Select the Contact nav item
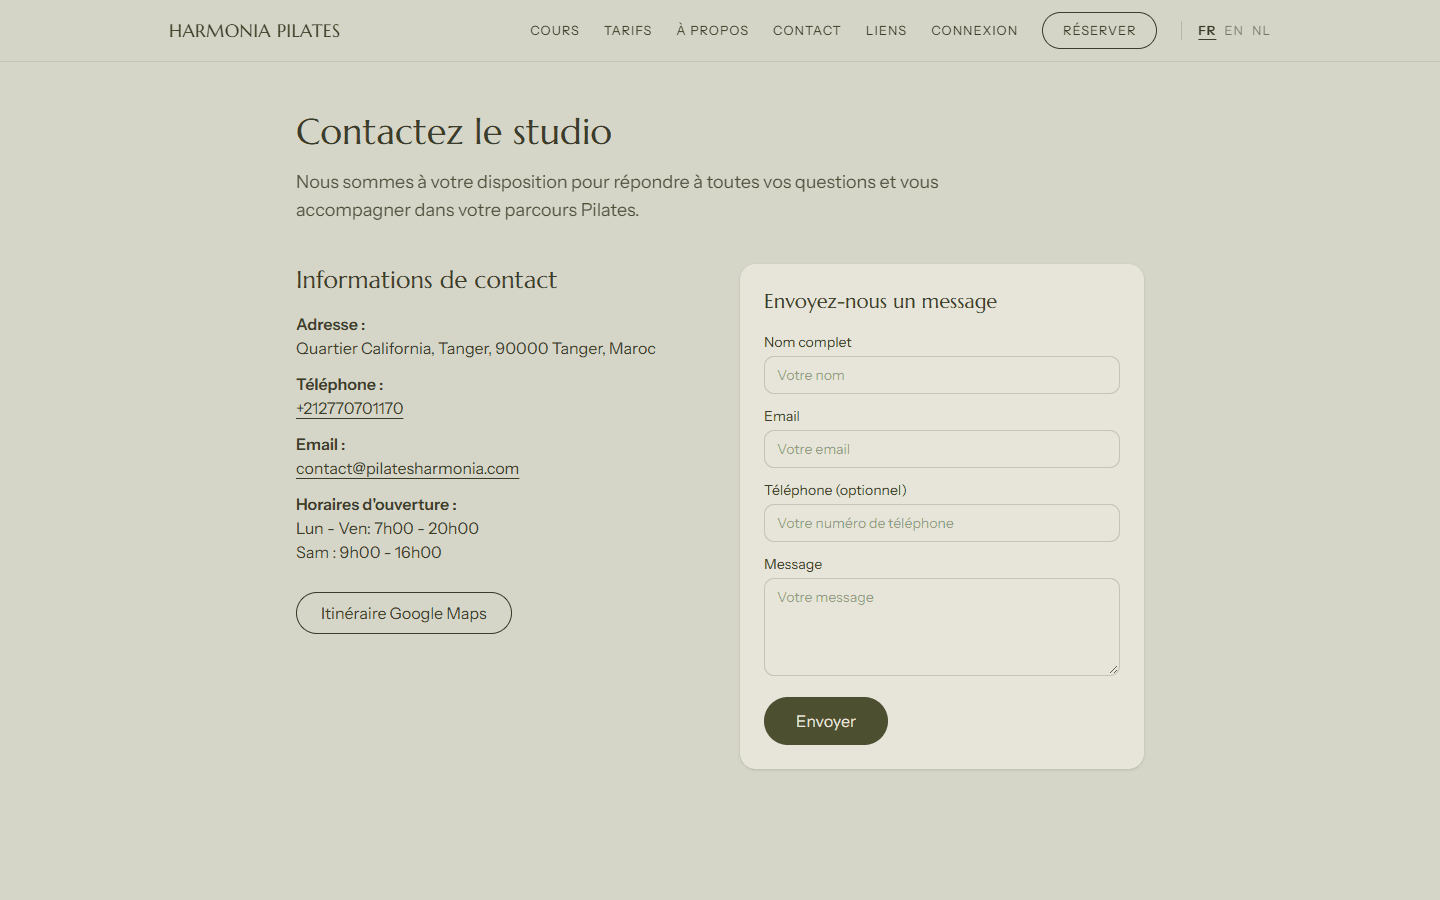Viewport: 1440px width, 900px height. (807, 31)
